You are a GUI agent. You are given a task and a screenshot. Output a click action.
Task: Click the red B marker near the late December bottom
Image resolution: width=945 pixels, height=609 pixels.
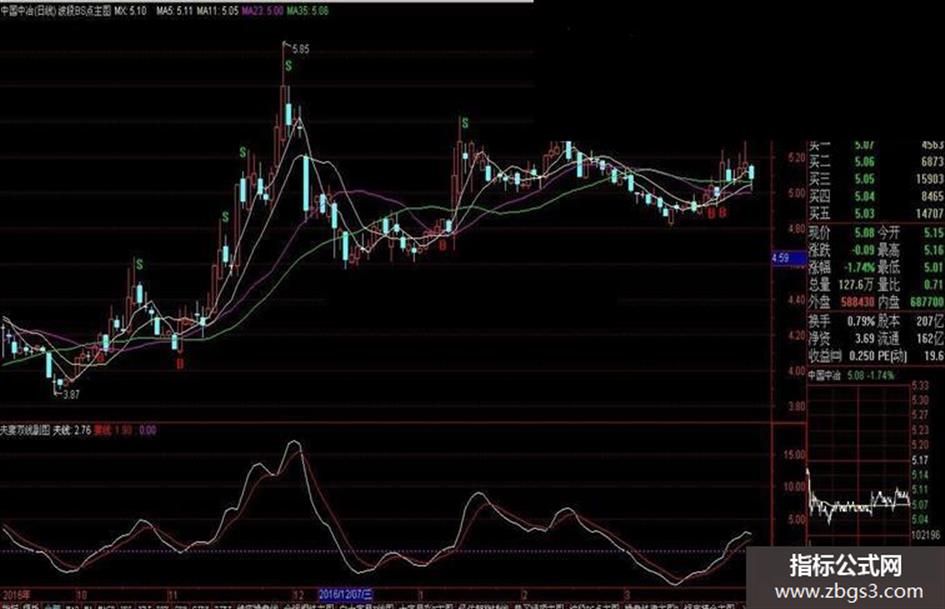coord(443,245)
